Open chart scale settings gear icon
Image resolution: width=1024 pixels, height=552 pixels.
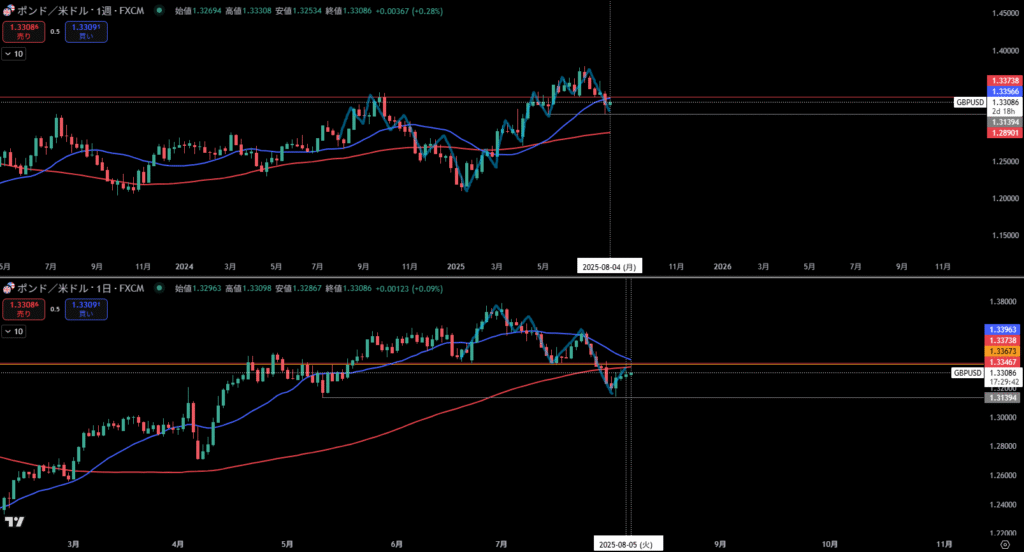(1005, 544)
